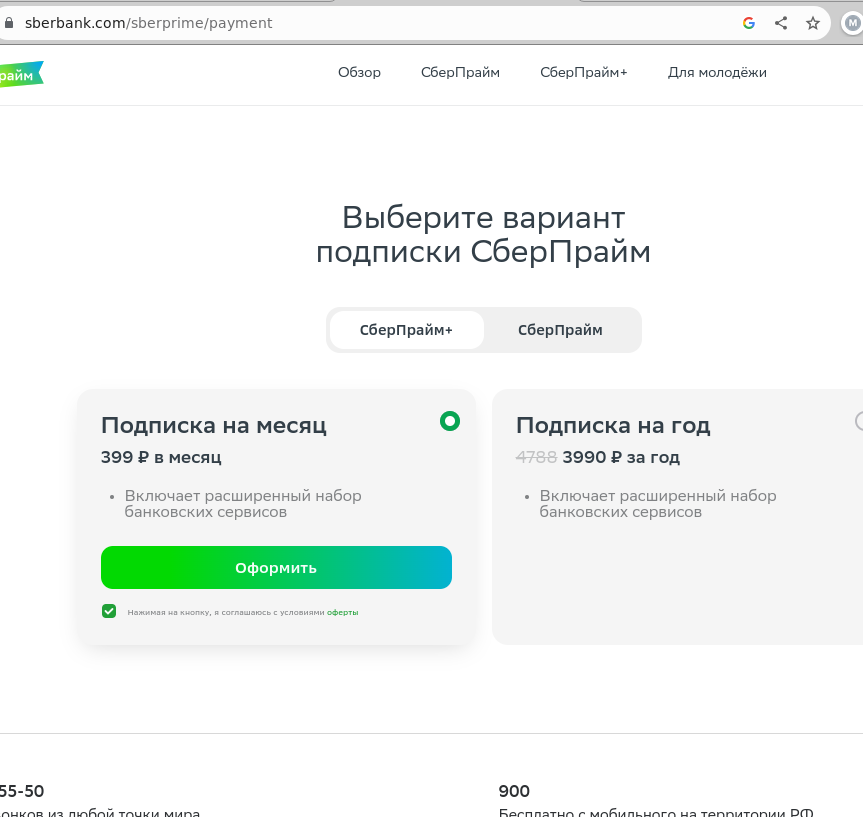This screenshot has width=863, height=817.
Task: Click the share page icon
Action: tap(781, 23)
